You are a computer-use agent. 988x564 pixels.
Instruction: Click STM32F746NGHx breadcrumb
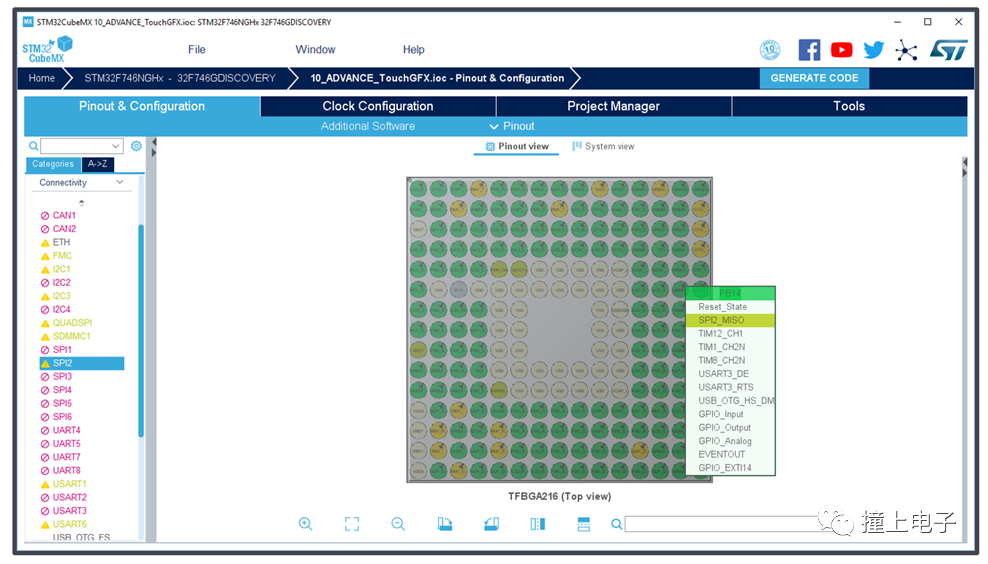tap(180, 78)
